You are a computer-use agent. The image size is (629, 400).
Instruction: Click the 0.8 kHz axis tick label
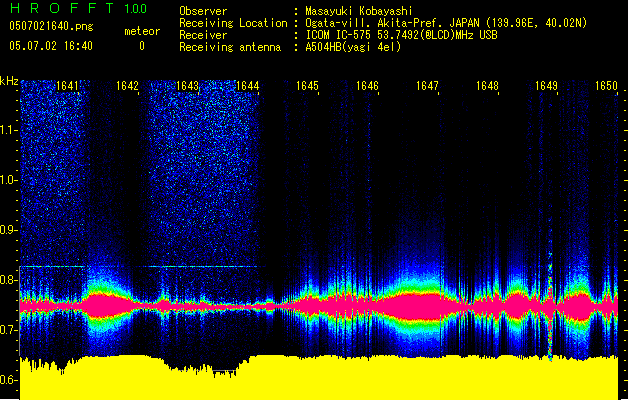[7, 280]
